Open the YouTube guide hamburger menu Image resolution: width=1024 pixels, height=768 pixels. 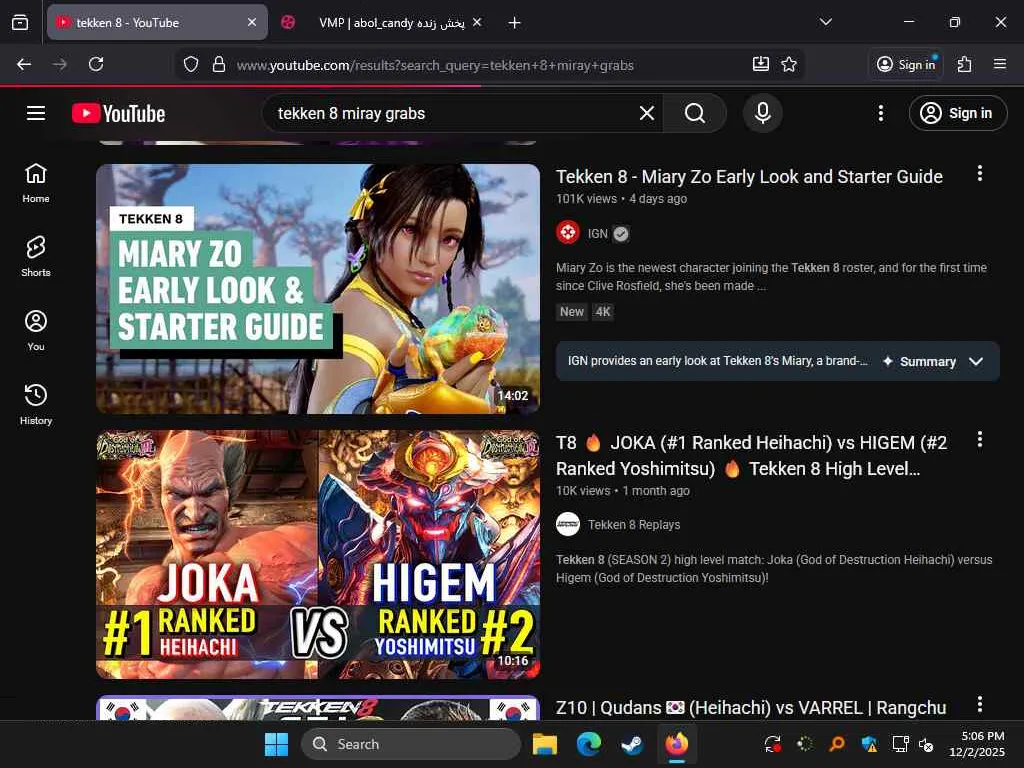point(36,113)
